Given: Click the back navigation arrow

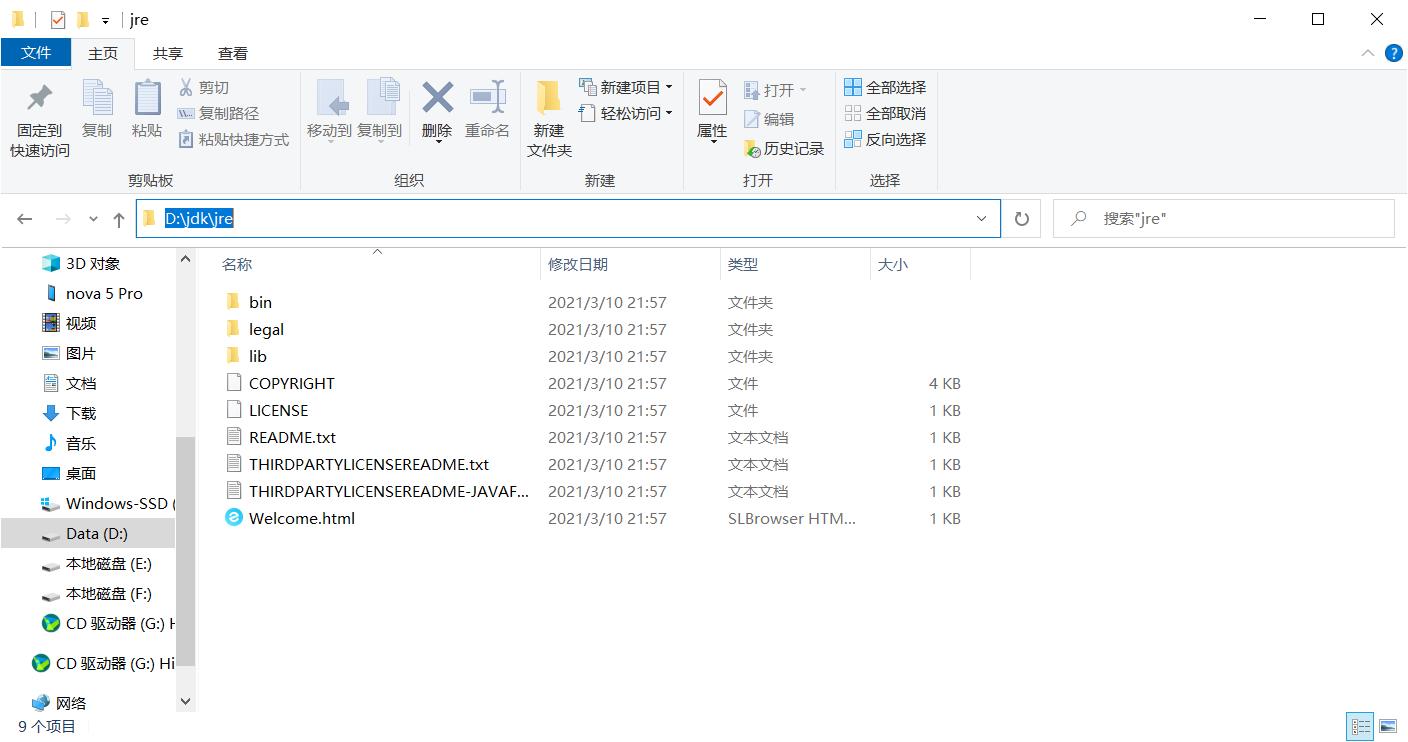Looking at the screenshot, I should click(x=25, y=219).
